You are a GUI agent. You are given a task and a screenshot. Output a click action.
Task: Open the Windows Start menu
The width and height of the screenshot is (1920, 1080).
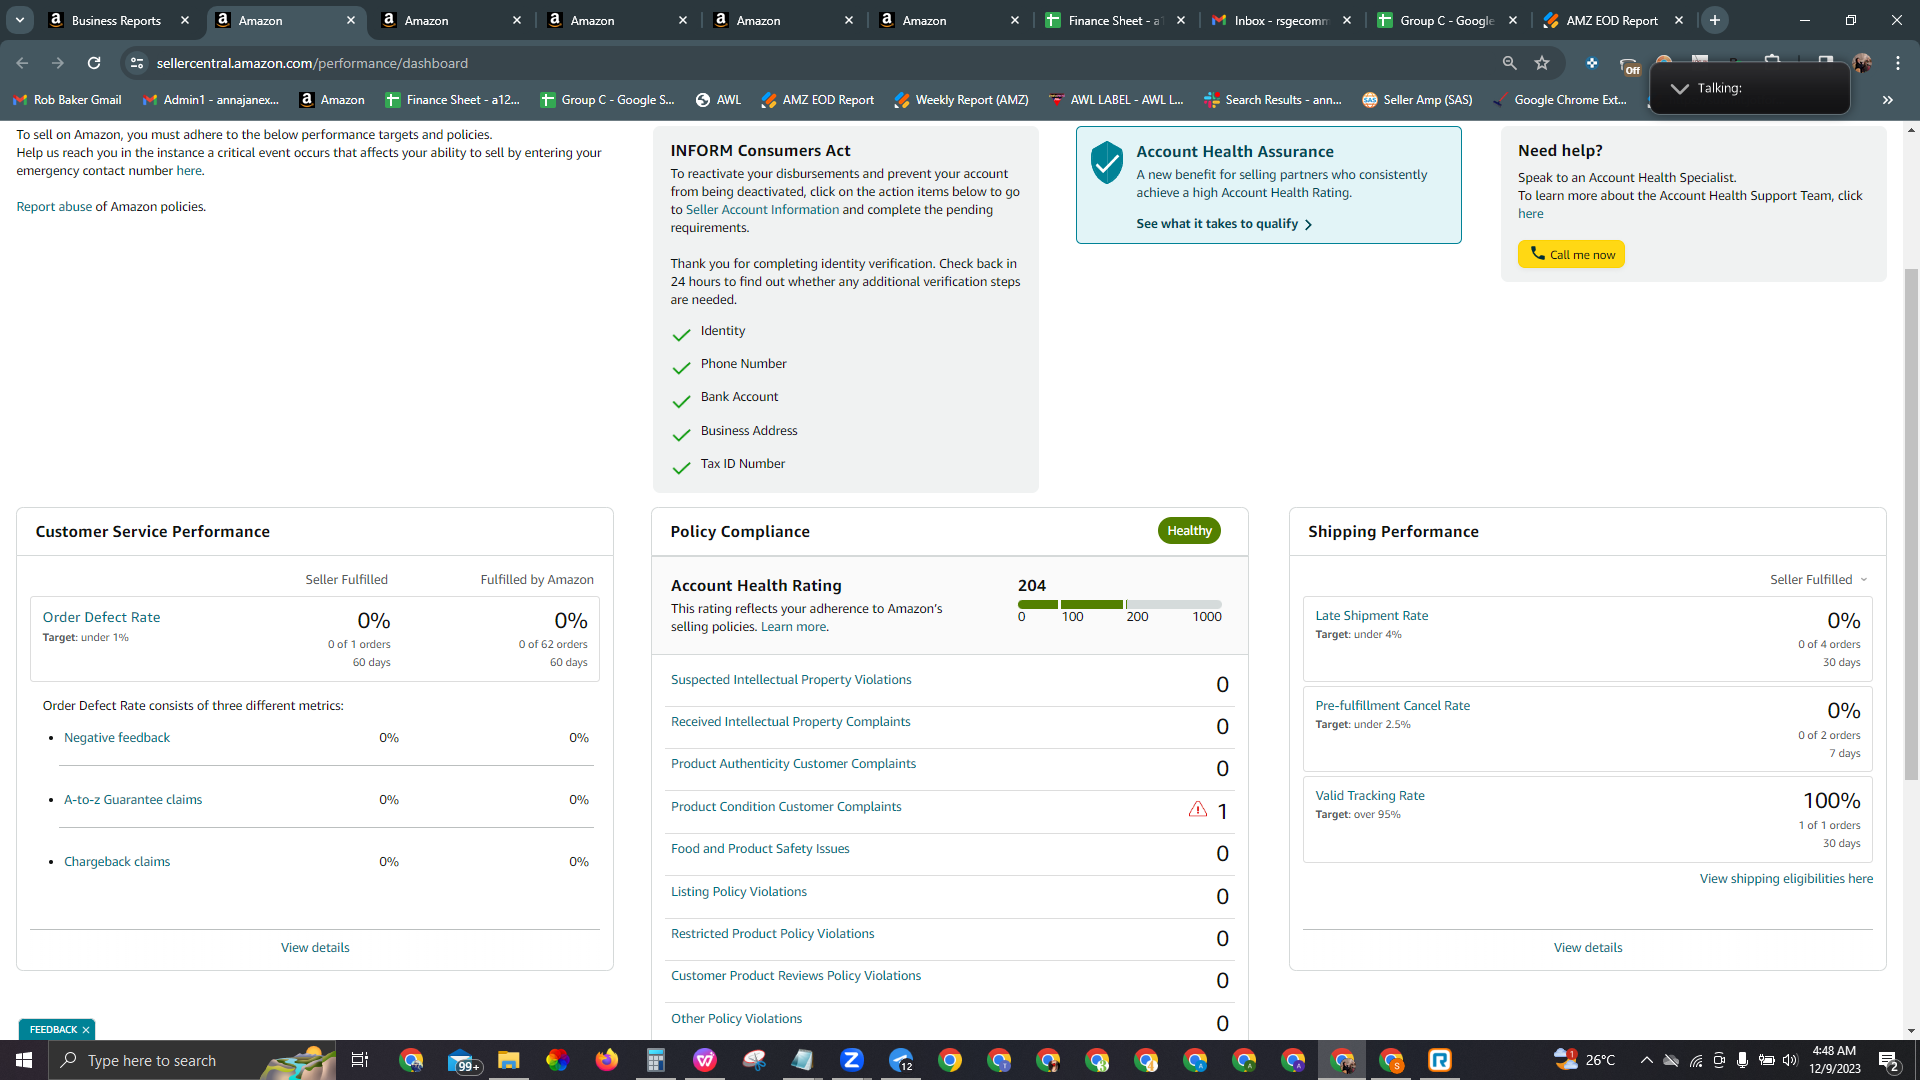pyautogui.click(x=24, y=1060)
